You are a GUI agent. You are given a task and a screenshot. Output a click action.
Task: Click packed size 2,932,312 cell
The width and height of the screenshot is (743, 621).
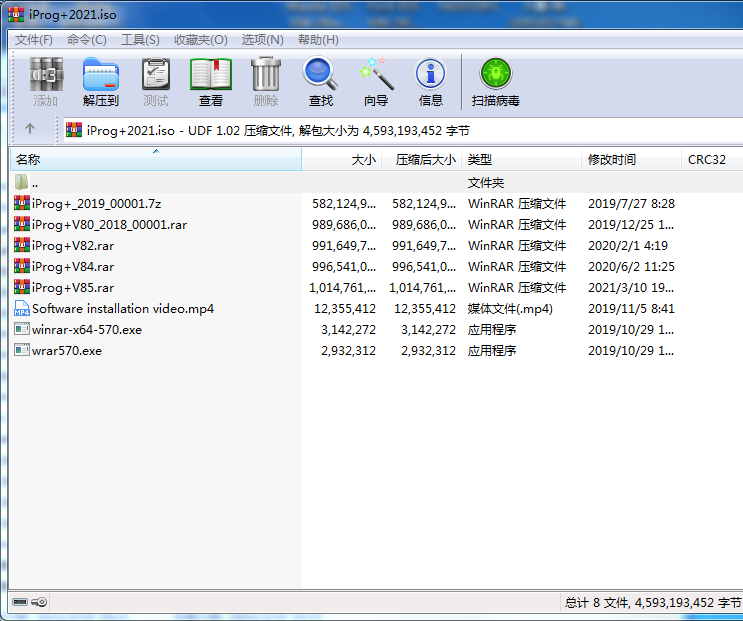pyautogui.click(x=428, y=351)
